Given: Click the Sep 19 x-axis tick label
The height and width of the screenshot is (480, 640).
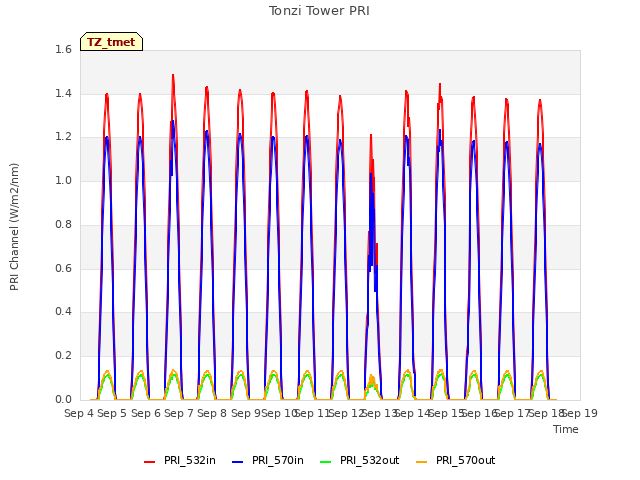Looking at the screenshot, I should 580,413.
